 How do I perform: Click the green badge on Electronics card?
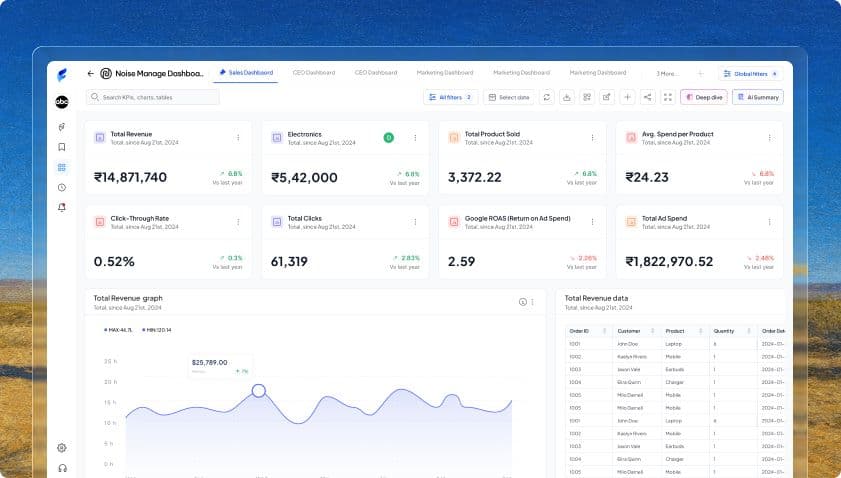point(389,138)
